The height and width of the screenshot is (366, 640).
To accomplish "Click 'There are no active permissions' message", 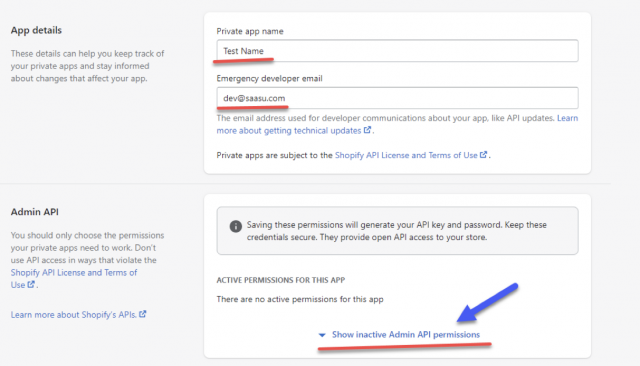I will click(x=300, y=299).
